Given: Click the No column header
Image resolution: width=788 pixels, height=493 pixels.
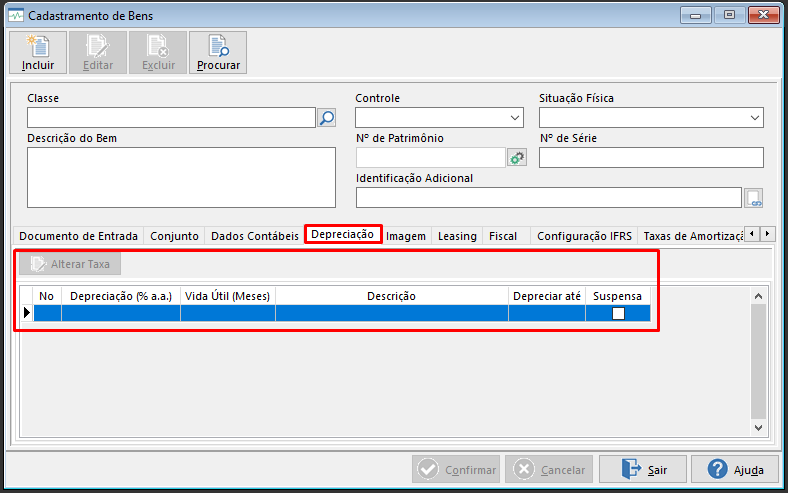Looking at the screenshot, I should point(47,296).
